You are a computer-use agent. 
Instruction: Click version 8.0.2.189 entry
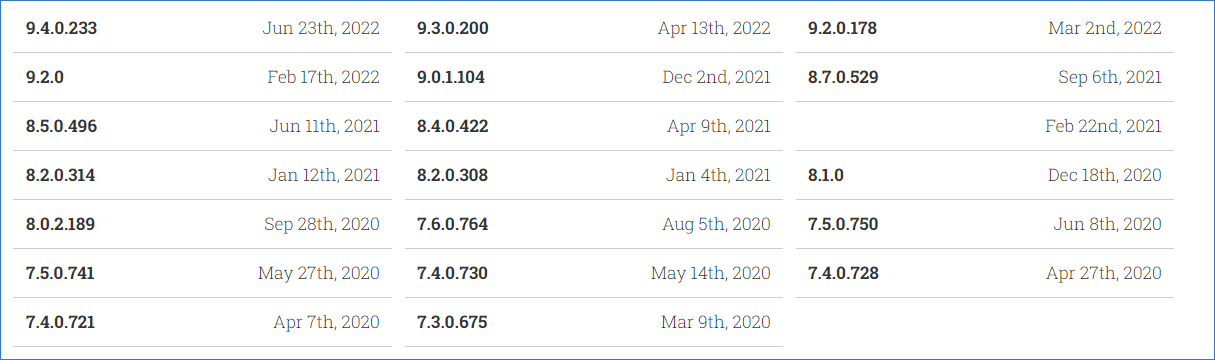60,224
